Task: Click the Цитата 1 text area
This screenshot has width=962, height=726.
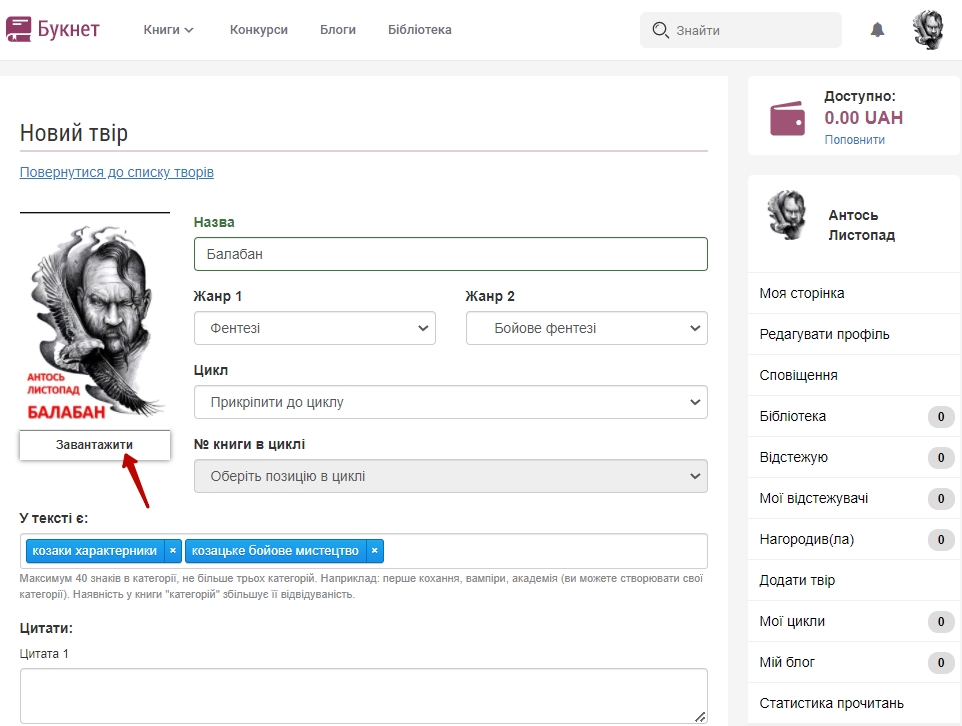Action: (364, 696)
